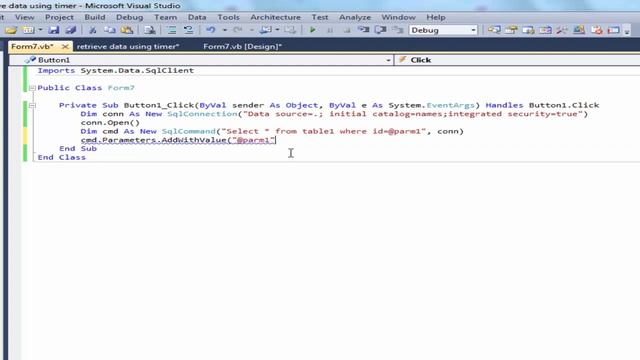Click the Paste clipboard icon
640x360 pixels.
[127, 30]
